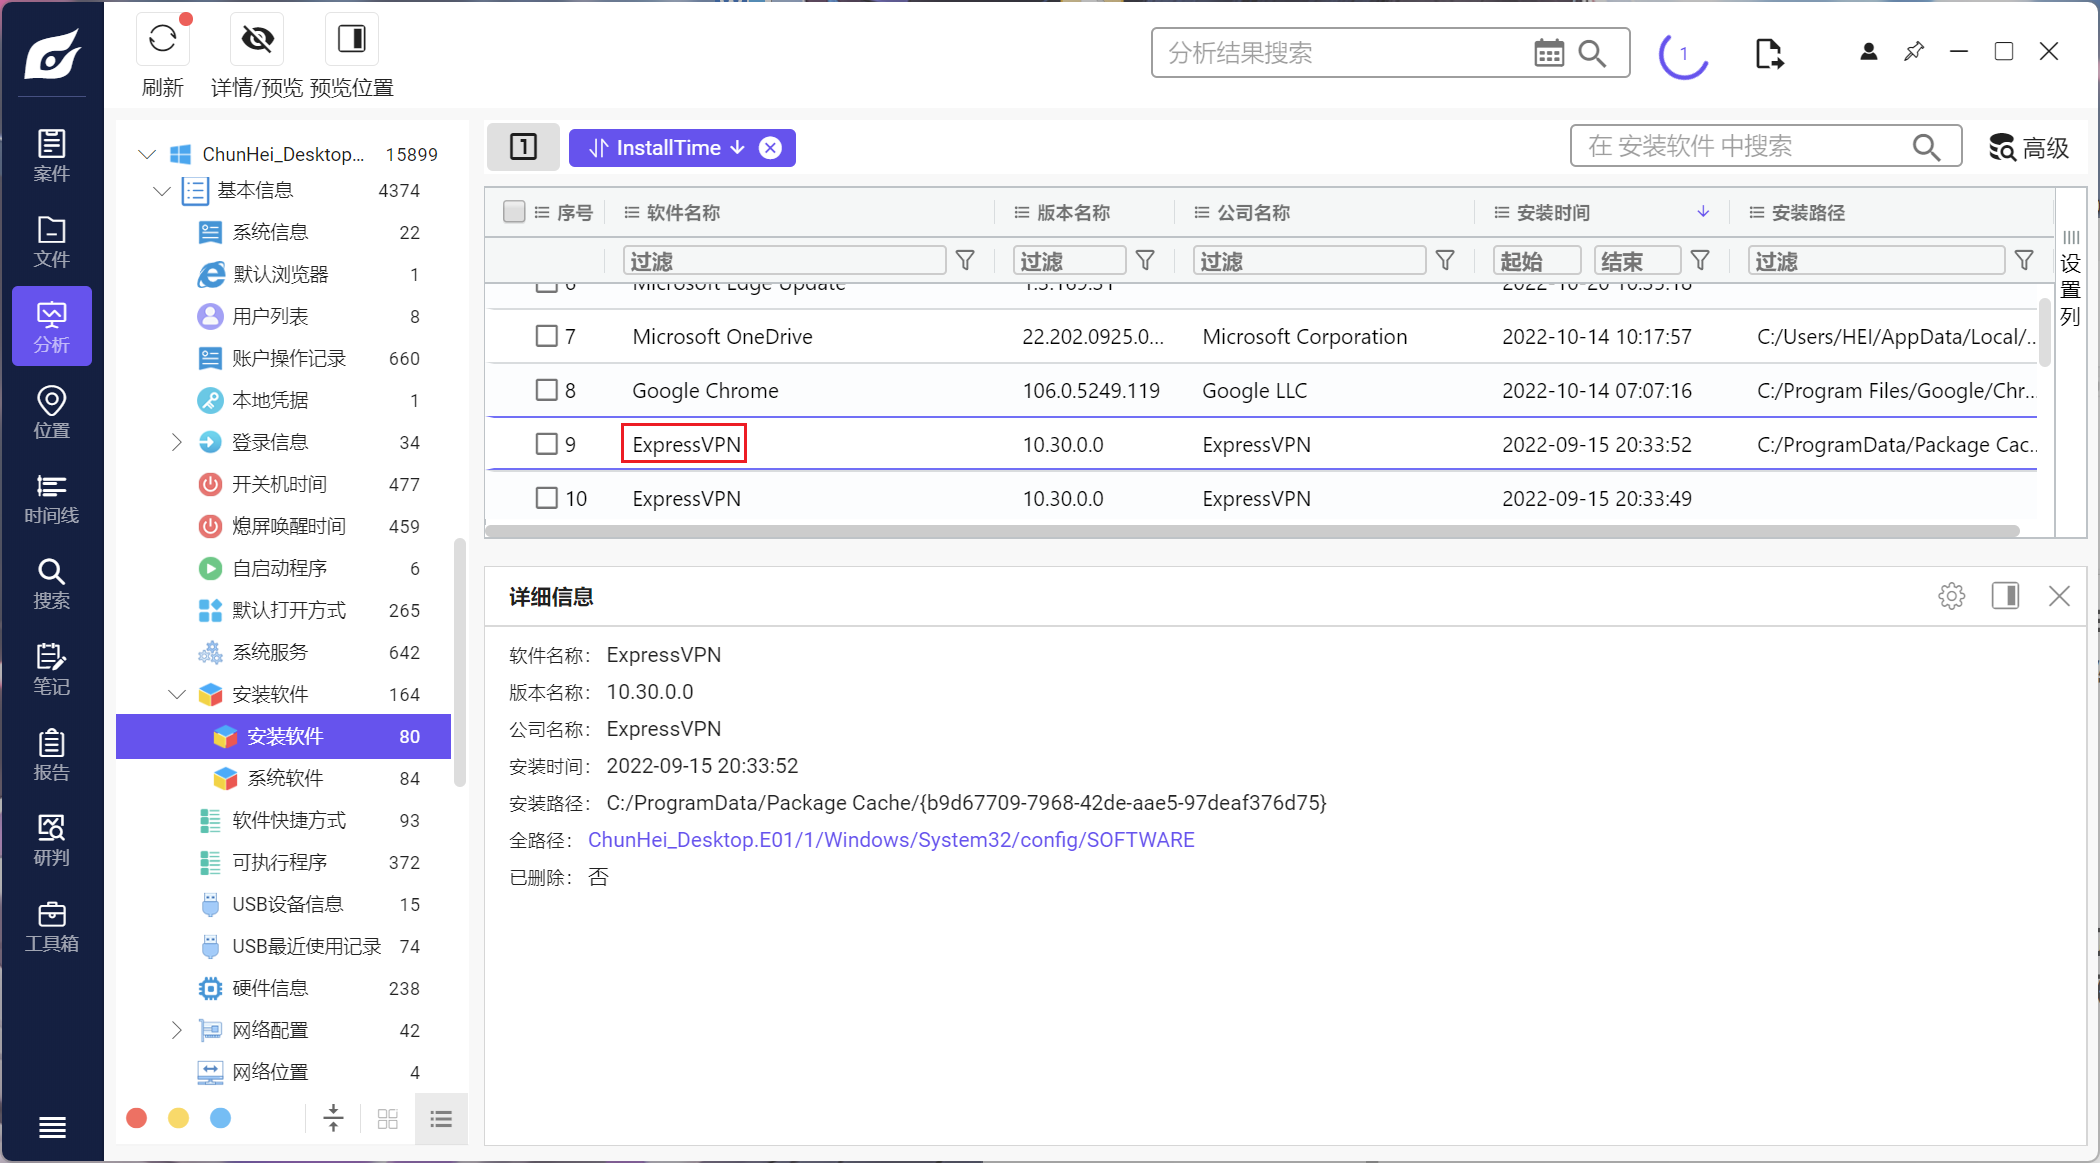Click the hamburger menu at sidebar bottom
The width and height of the screenshot is (2100, 1163).
coord(52,1127)
